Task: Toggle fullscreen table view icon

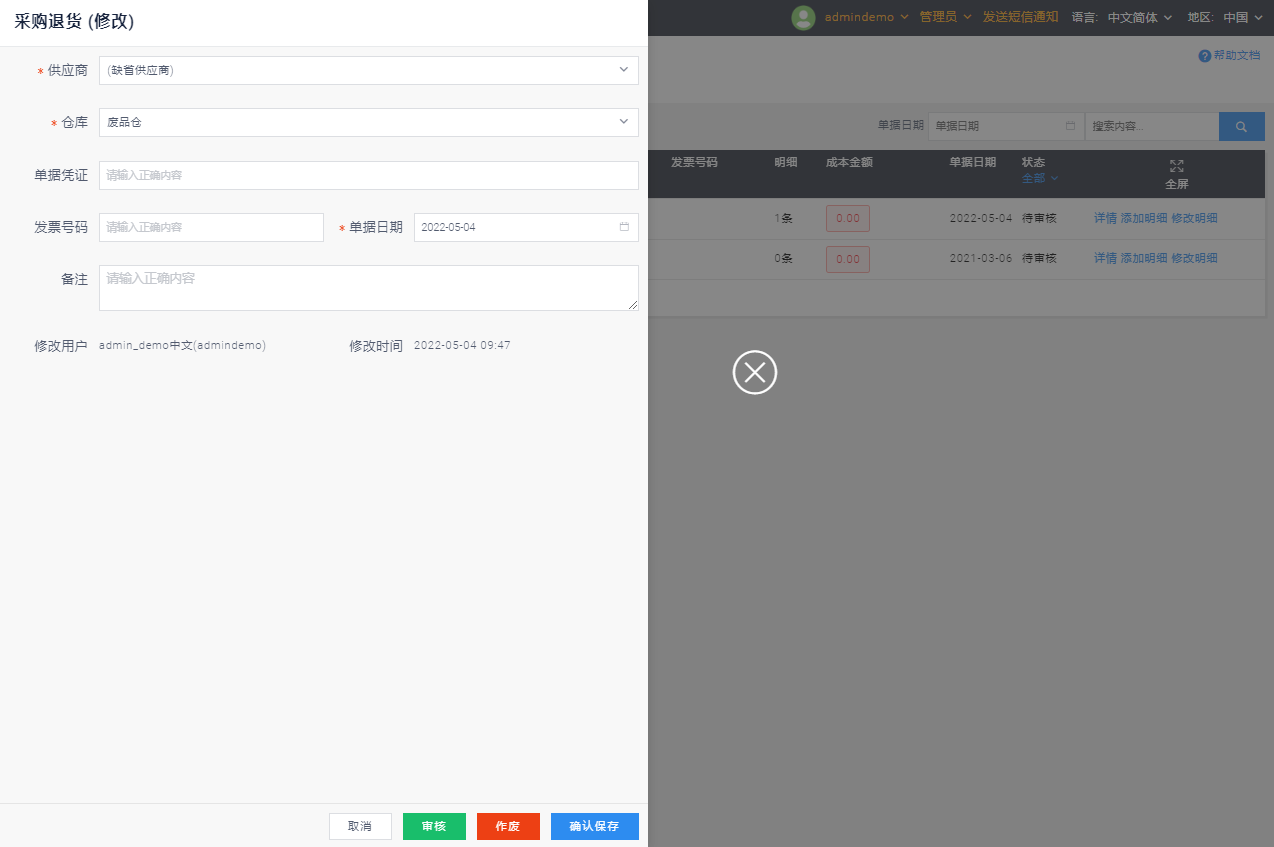Action: (x=1177, y=166)
